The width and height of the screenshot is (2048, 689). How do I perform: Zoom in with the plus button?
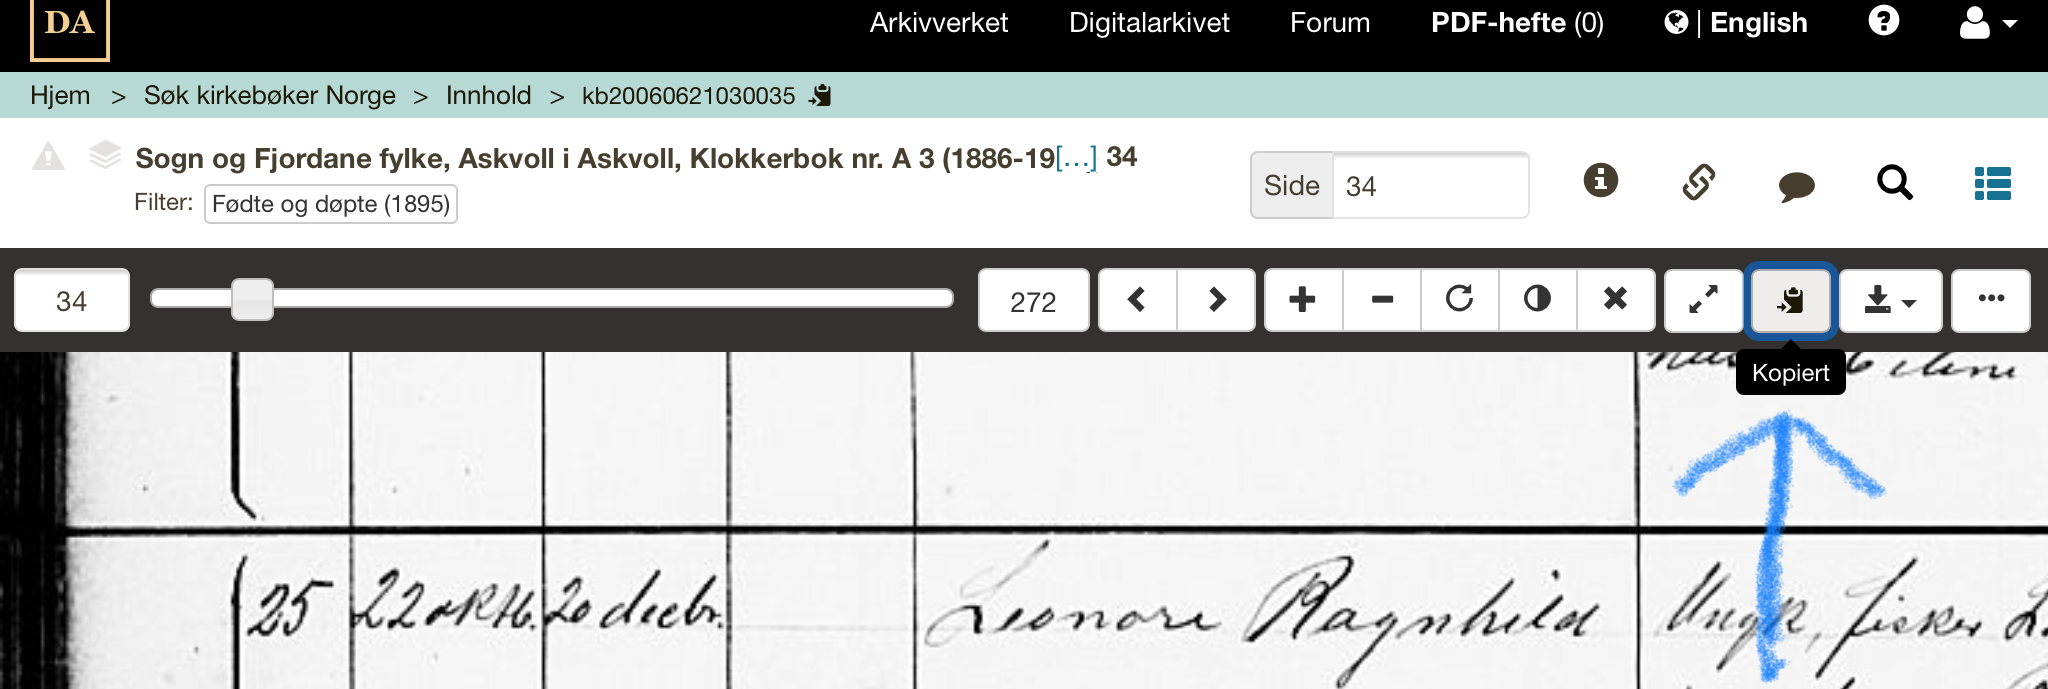(1303, 300)
